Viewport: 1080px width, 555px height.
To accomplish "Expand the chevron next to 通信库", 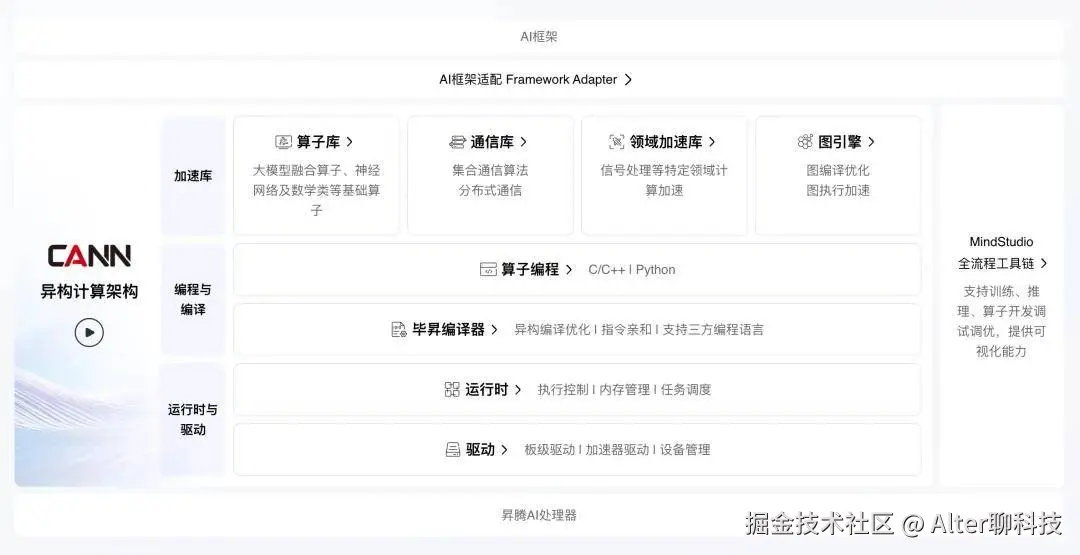I will pos(523,142).
